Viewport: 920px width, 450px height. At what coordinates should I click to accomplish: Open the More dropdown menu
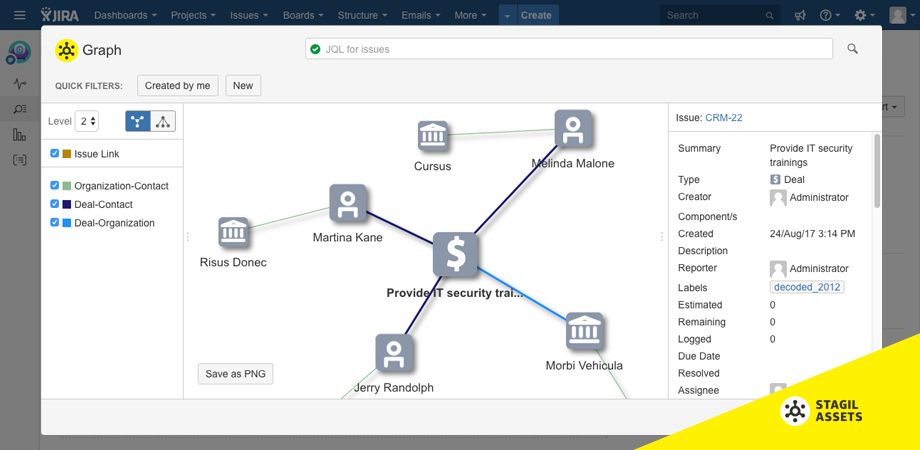(x=471, y=15)
